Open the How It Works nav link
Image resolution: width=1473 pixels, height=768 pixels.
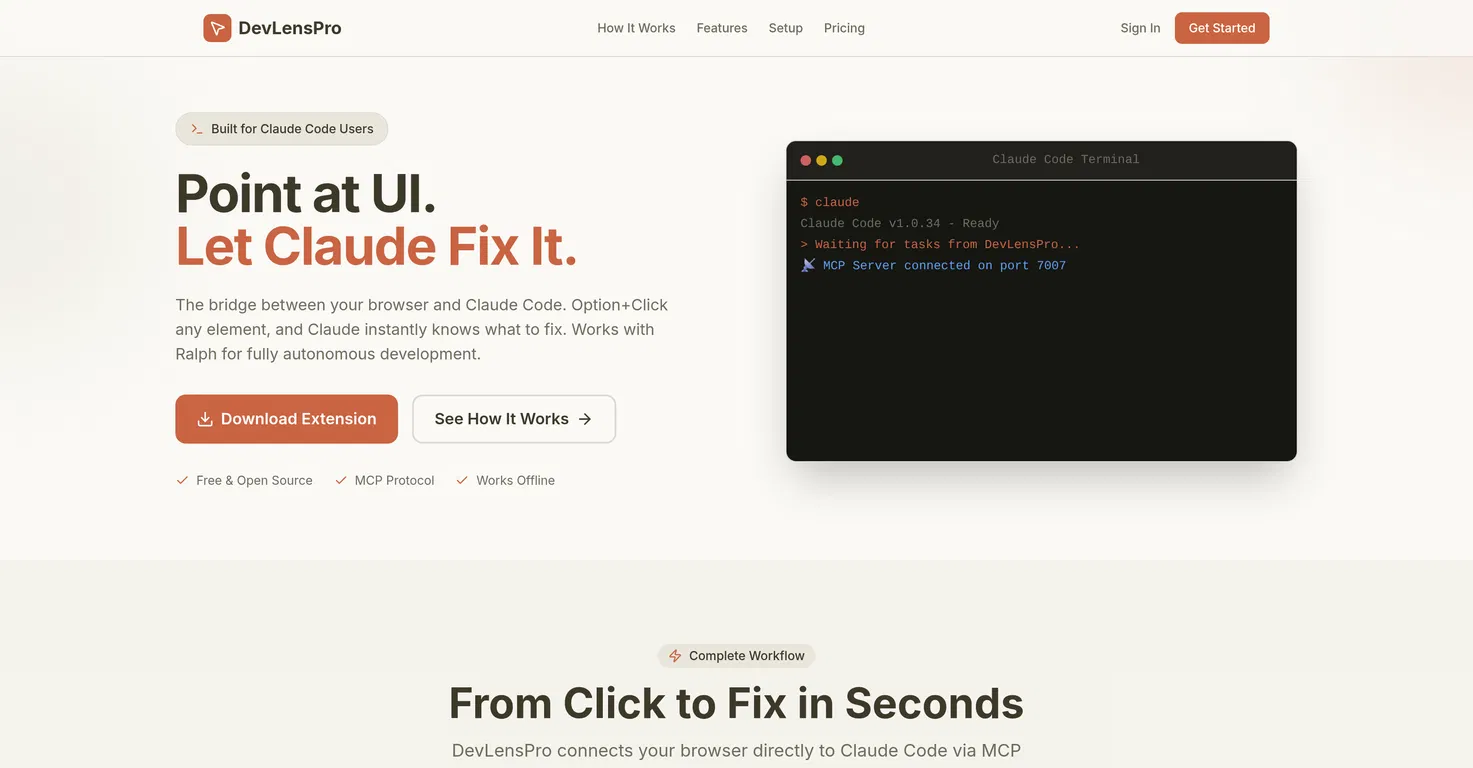[x=636, y=28]
